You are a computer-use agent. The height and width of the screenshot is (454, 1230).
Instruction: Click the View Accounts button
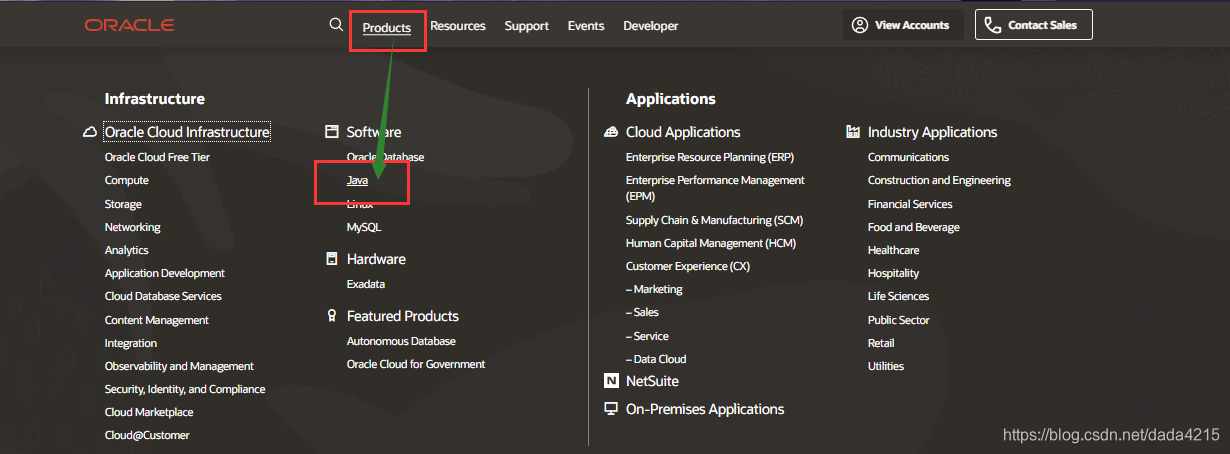point(903,25)
